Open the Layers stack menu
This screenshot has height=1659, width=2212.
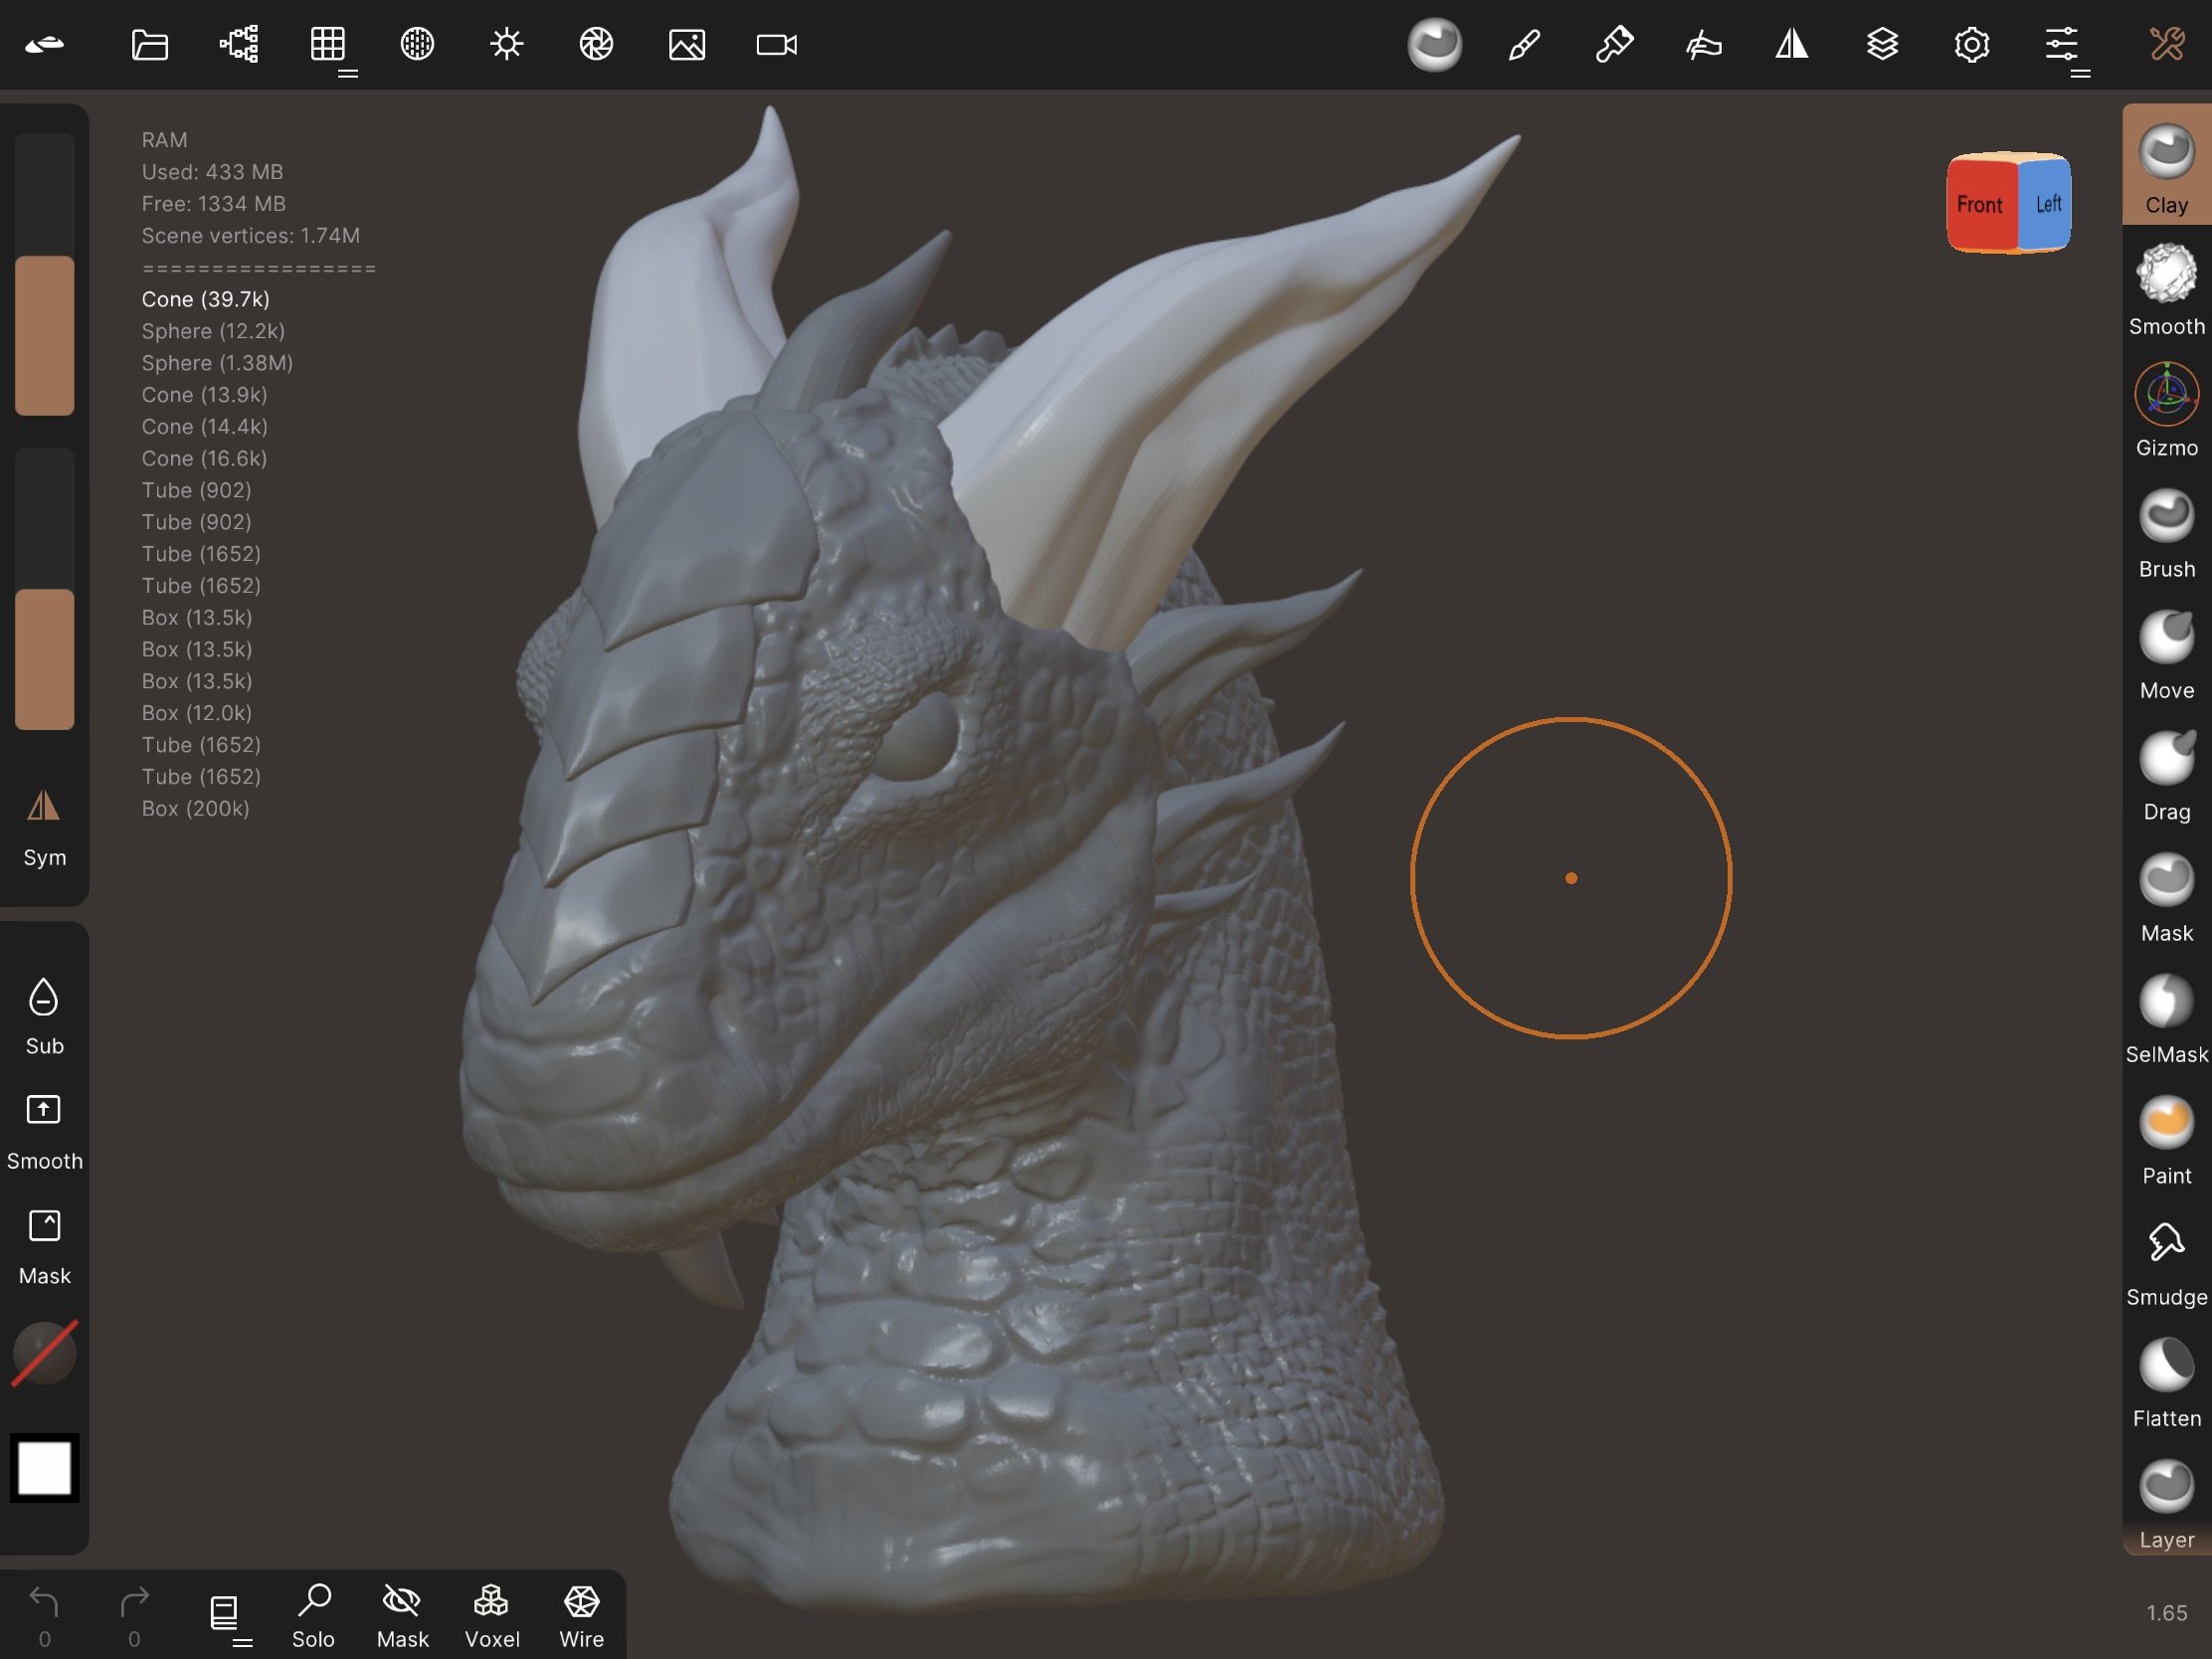[x=1882, y=44]
